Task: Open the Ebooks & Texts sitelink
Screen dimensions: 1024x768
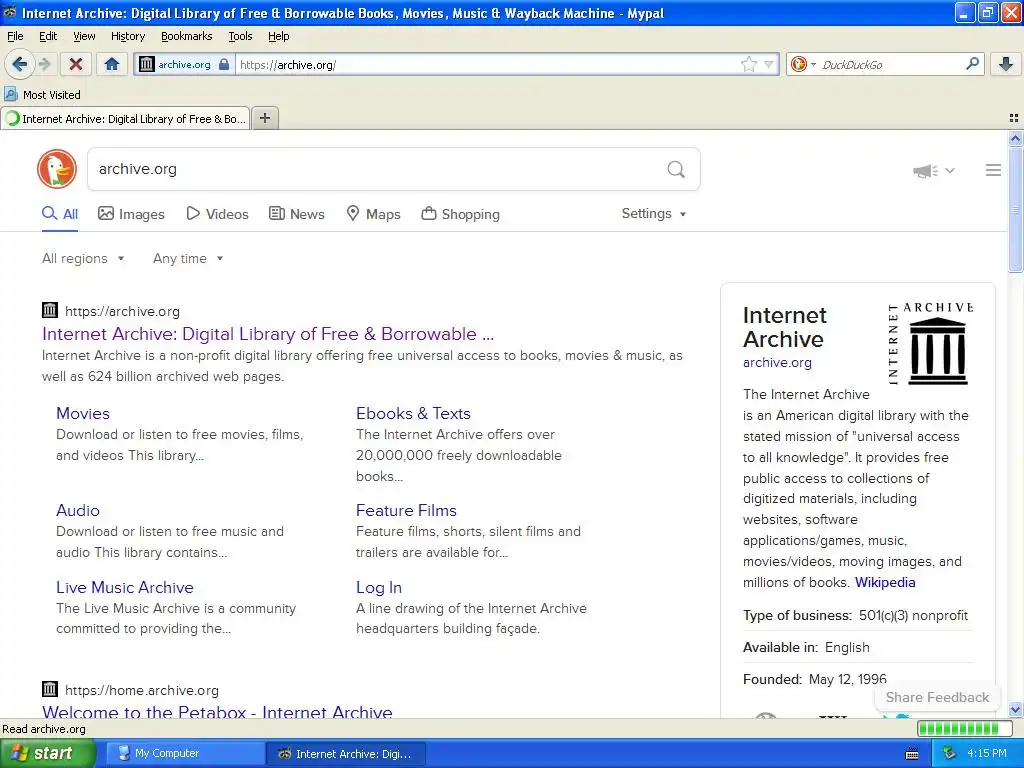Action: pyautogui.click(x=413, y=413)
